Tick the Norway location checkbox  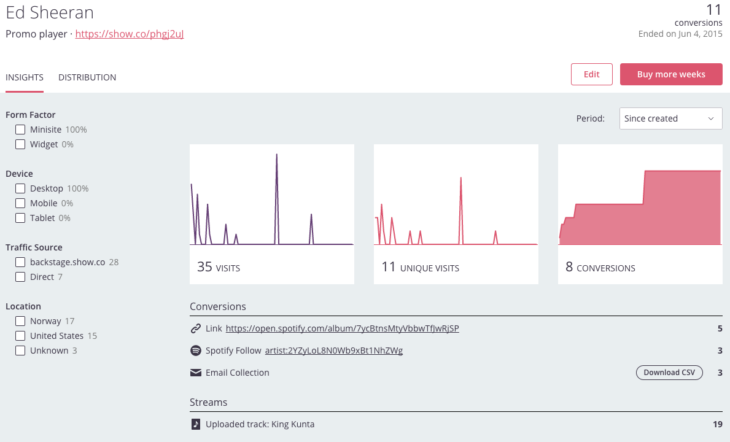point(20,321)
